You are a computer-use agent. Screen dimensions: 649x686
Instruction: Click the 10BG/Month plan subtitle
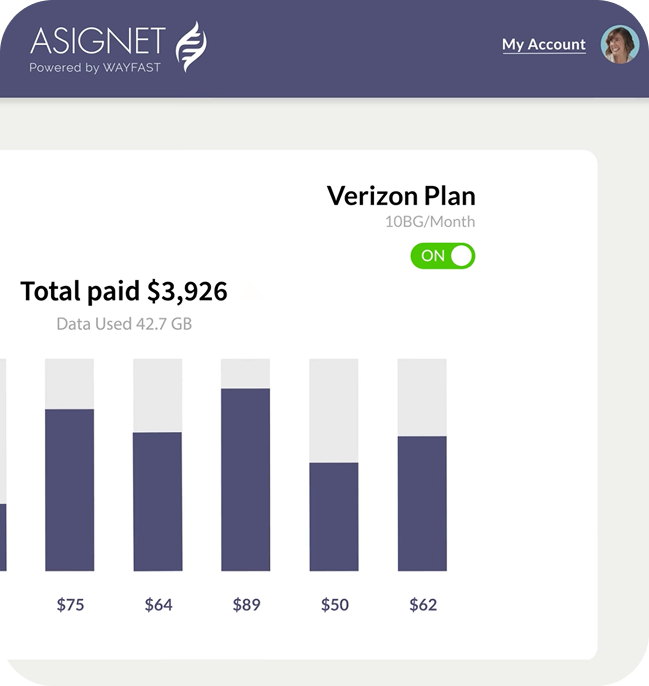coord(430,222)
